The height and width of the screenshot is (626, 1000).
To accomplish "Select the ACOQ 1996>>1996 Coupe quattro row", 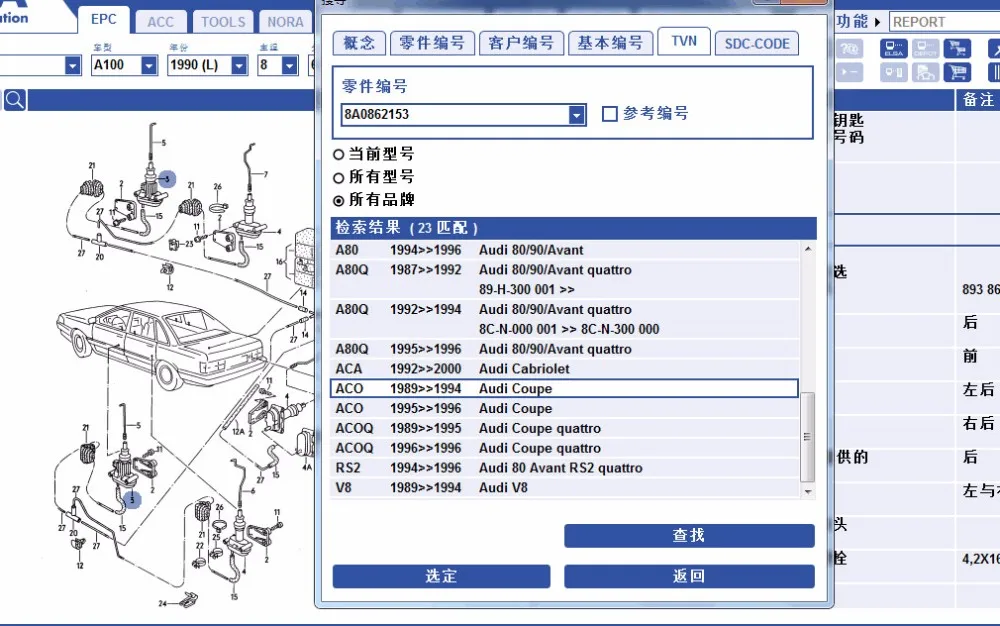I will pos(565,448).
